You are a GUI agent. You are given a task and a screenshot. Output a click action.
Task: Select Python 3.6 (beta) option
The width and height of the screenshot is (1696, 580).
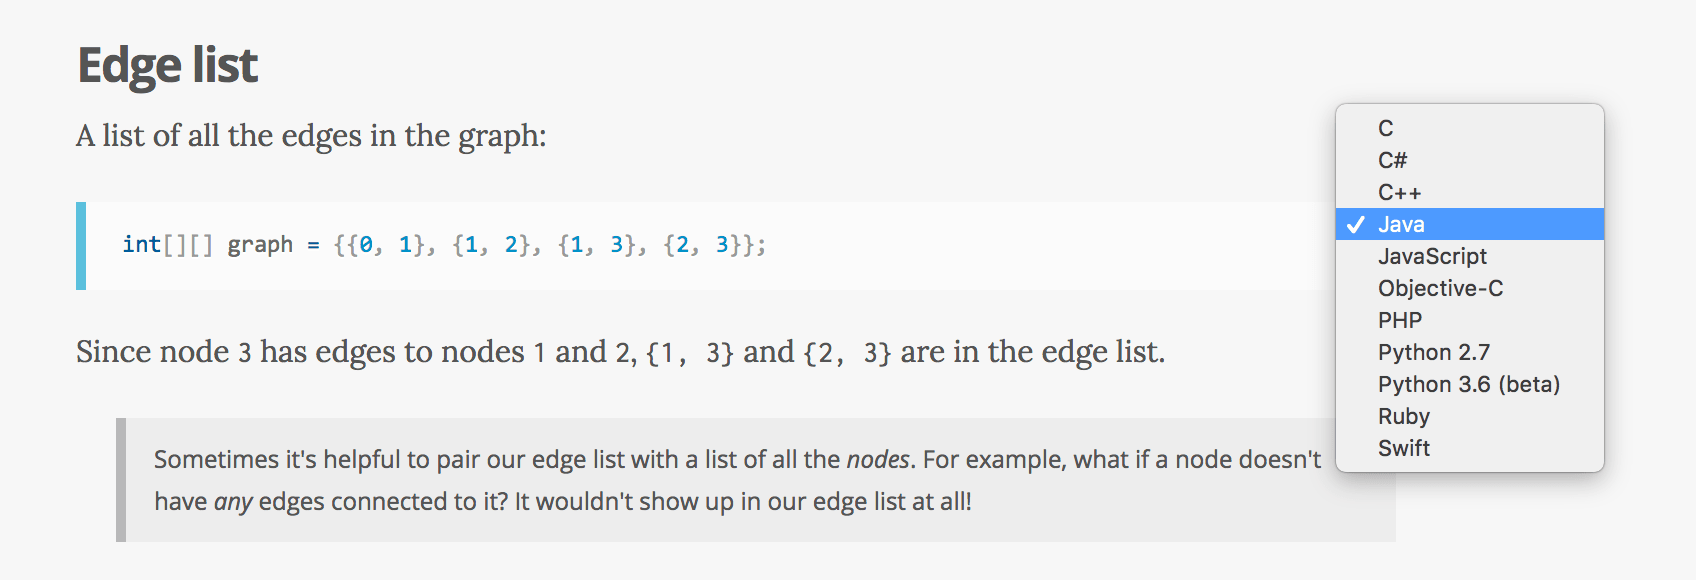click(1469, 384)
